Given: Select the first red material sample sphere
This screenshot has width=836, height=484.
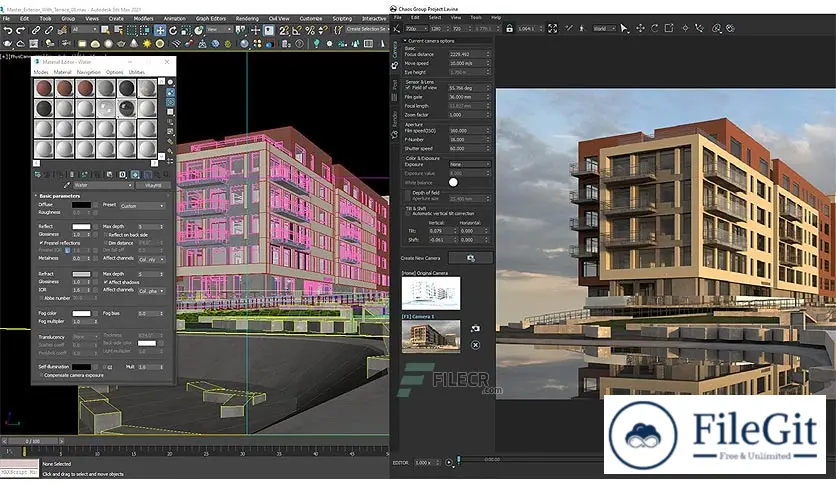Looking at the screenshot, I should (x=44, y=88).
